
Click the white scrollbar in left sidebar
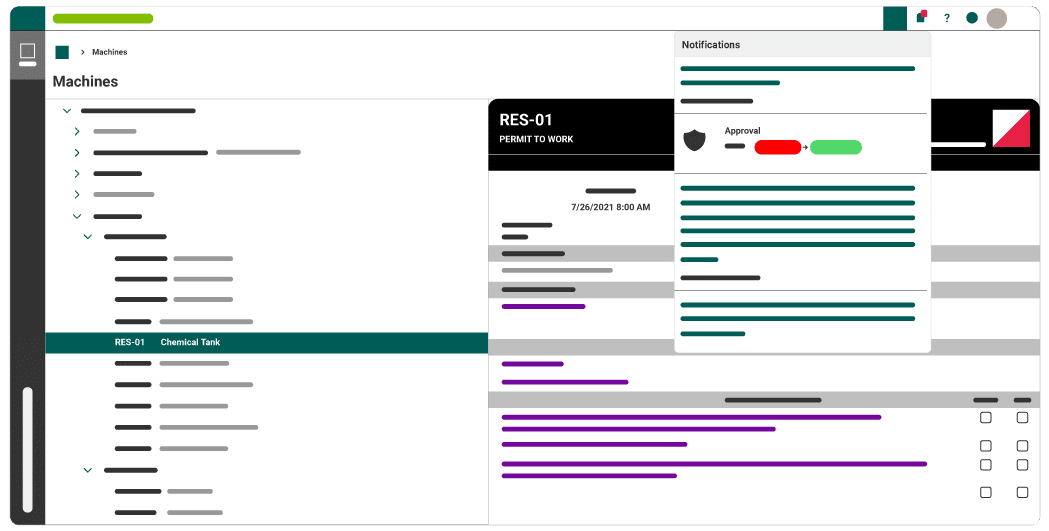click(27, 450)
